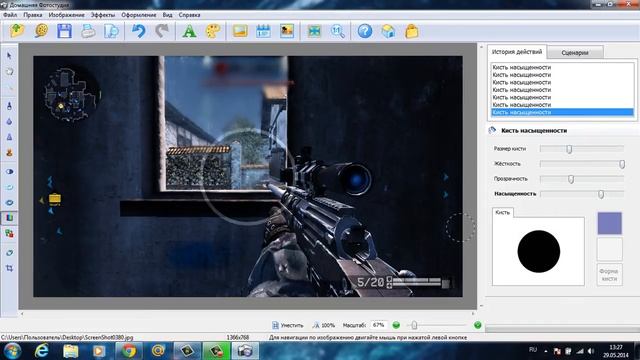Add text using the green letter A icon
Viewport: 640px width, 360px height.
[189, 31]
